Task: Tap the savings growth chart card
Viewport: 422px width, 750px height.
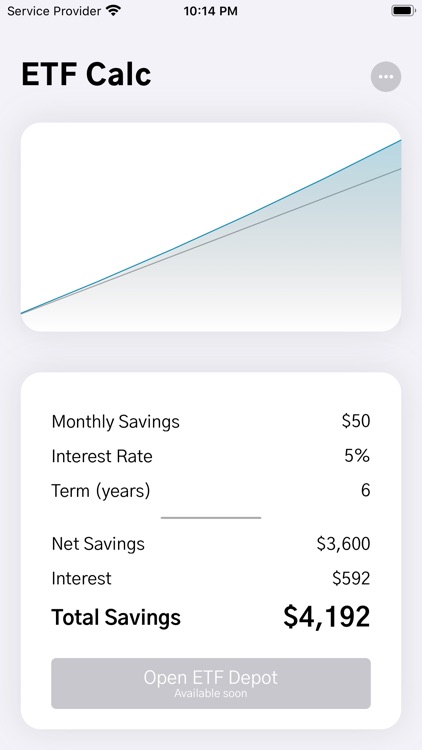Action: click(x=211, y=227)
